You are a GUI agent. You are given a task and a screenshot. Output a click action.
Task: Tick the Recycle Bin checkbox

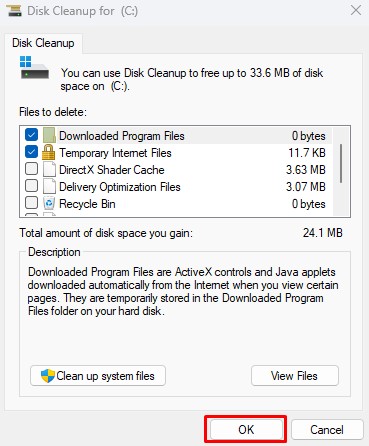31,203
